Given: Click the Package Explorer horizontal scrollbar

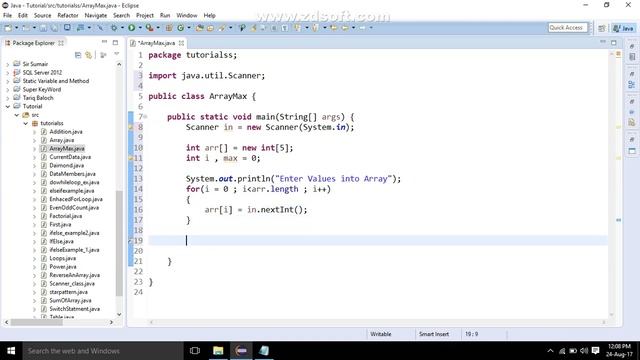Looking at the screenshot, I should (x=37, y=322).
